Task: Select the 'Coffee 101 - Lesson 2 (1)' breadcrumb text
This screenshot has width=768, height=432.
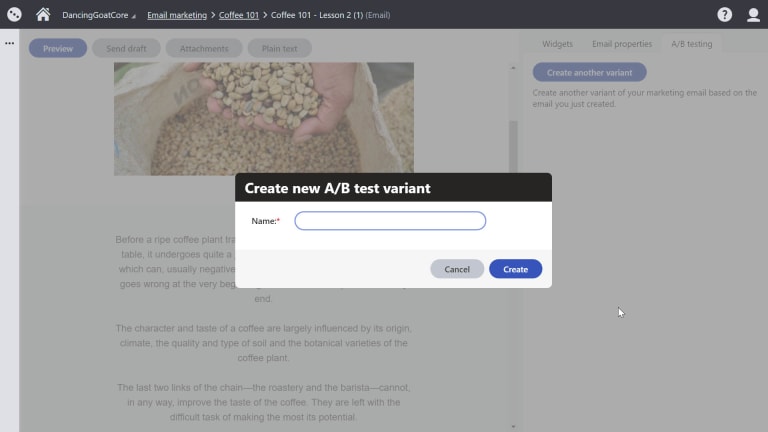Action: point(317,15)
